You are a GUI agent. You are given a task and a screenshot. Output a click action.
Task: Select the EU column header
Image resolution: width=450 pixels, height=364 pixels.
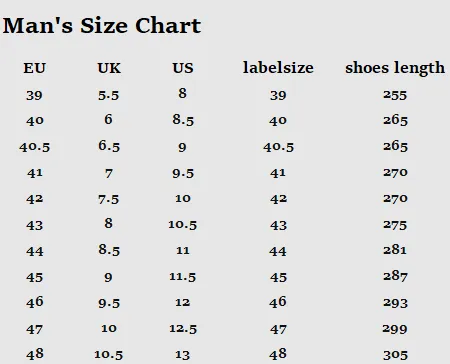[34, 68]
